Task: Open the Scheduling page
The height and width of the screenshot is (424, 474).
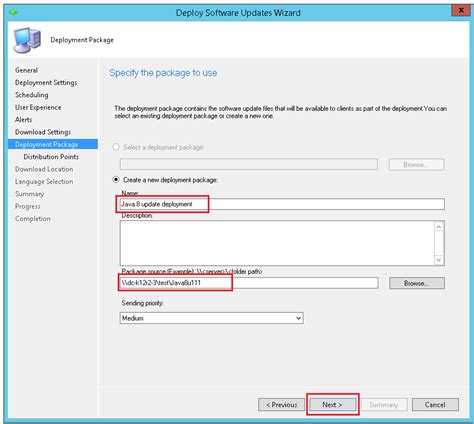Action: tap(32, 95)
